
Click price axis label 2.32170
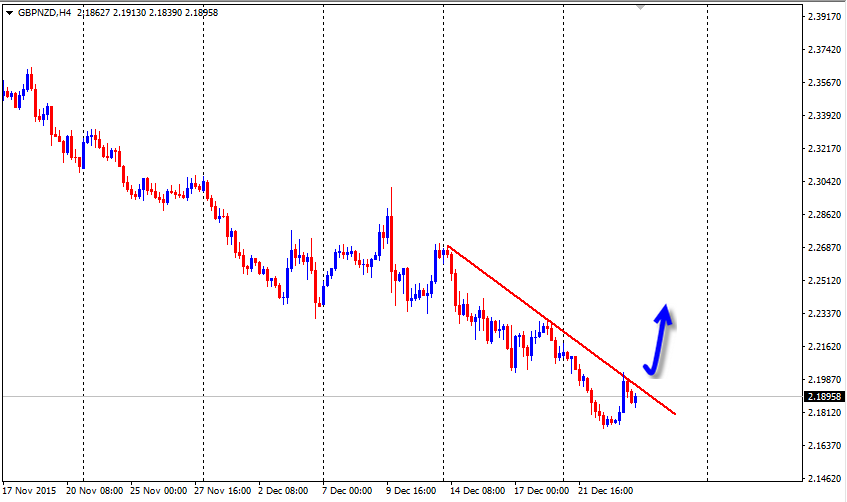[824, 149]
